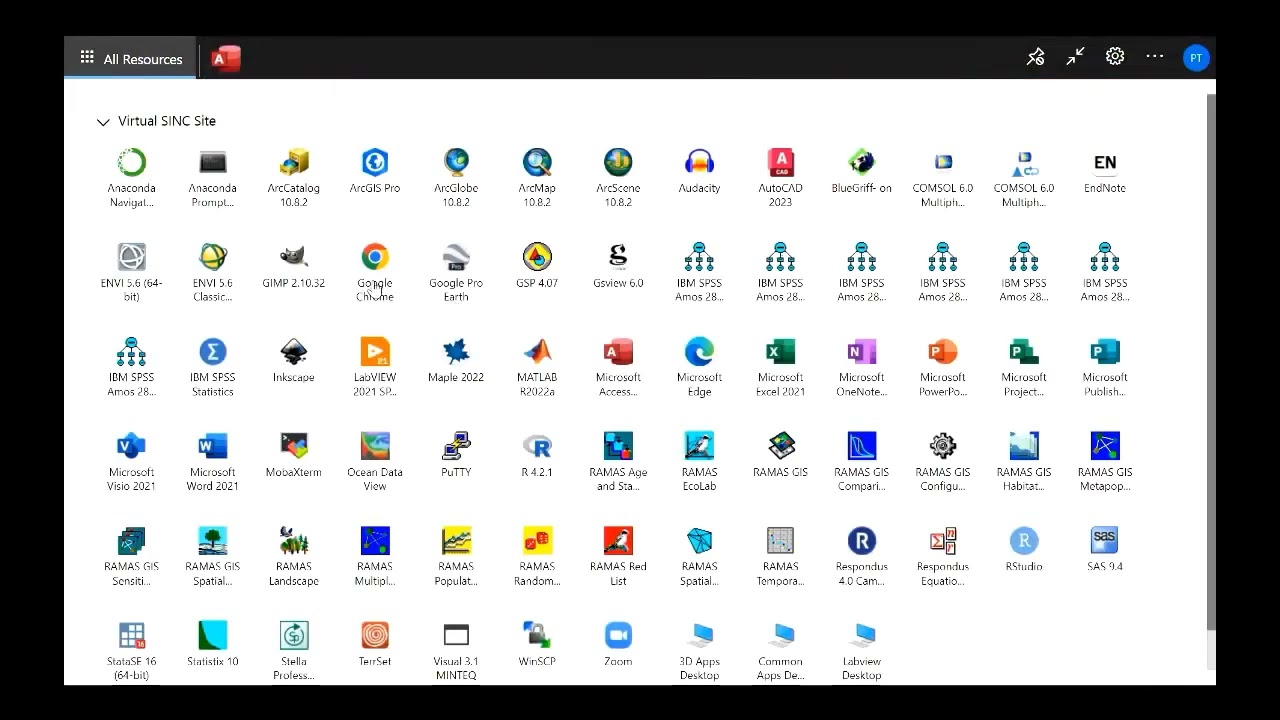Screen dimensions: 1280x720
Task: Launch ENVI 5.6 (64-bit)
Action: click(131, 272)
